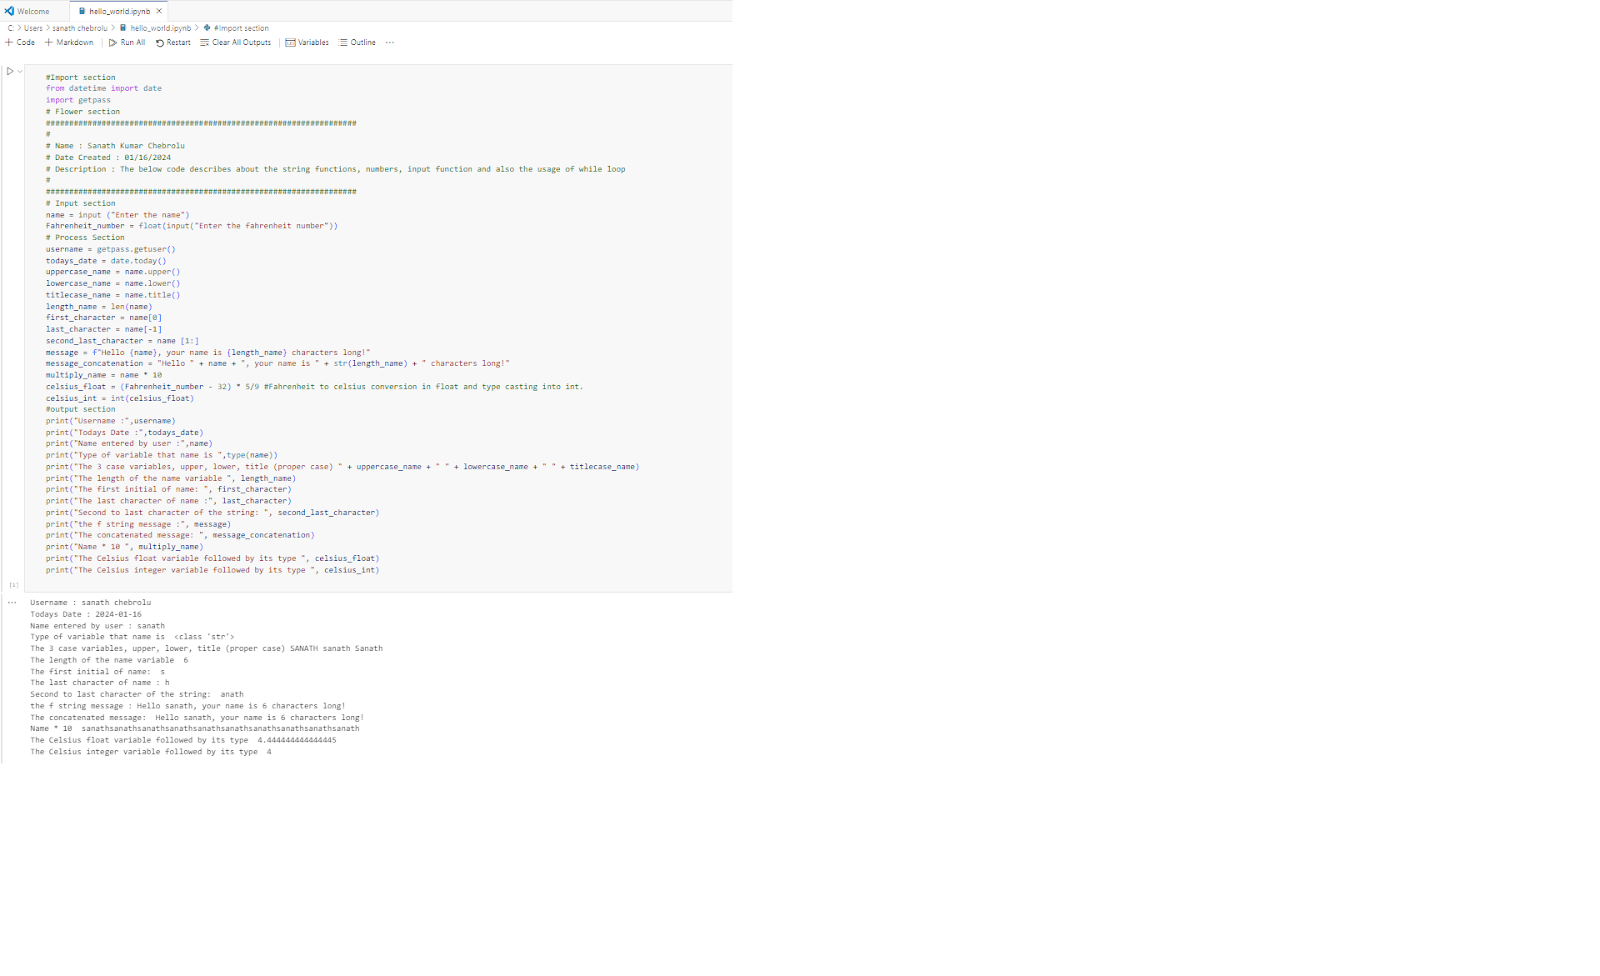Screen dimensions: 1600x976
Task: Click the '# Name : Sanath Kumar Chebrolu' comment
Action: coord(115,146)
